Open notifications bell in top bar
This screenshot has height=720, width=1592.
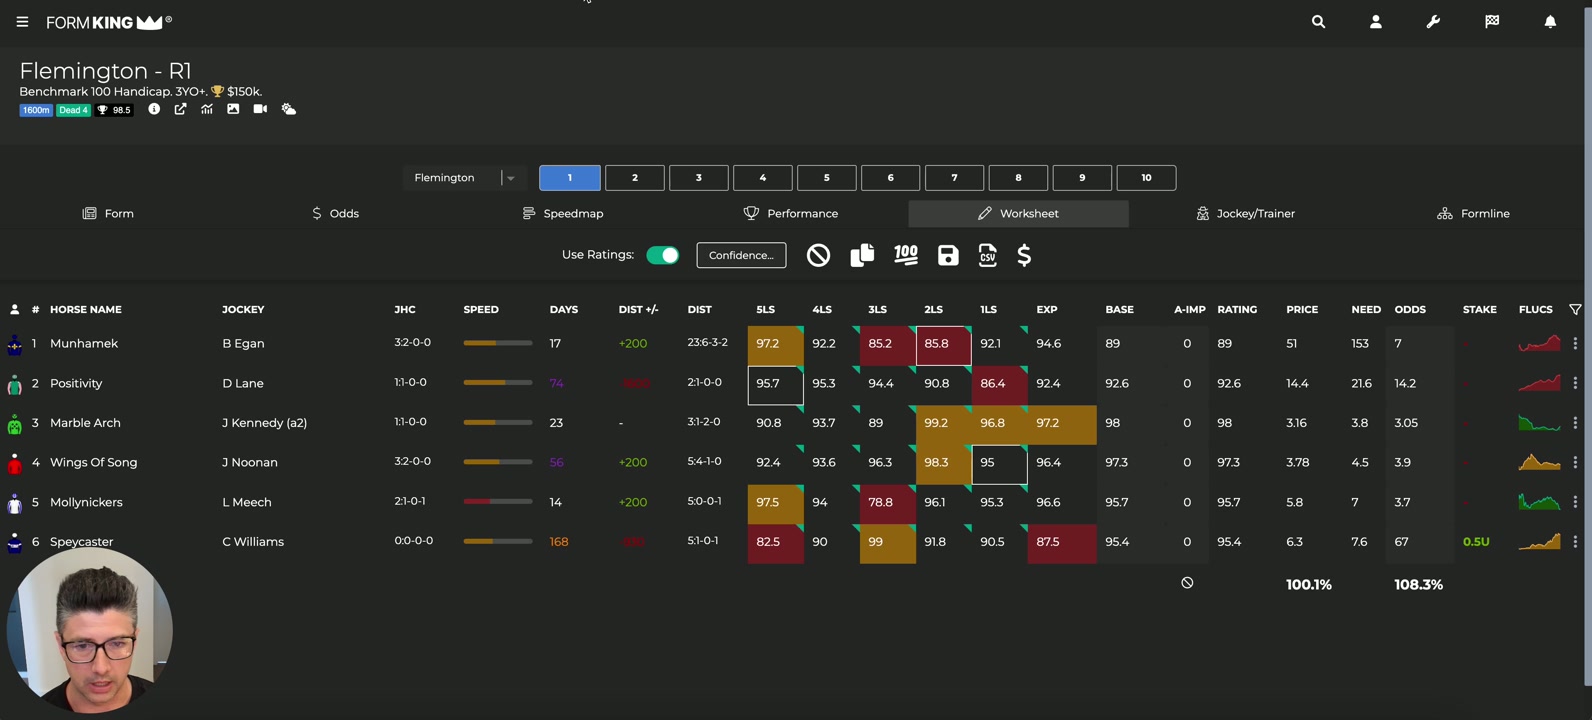(x=1550, y=22)
